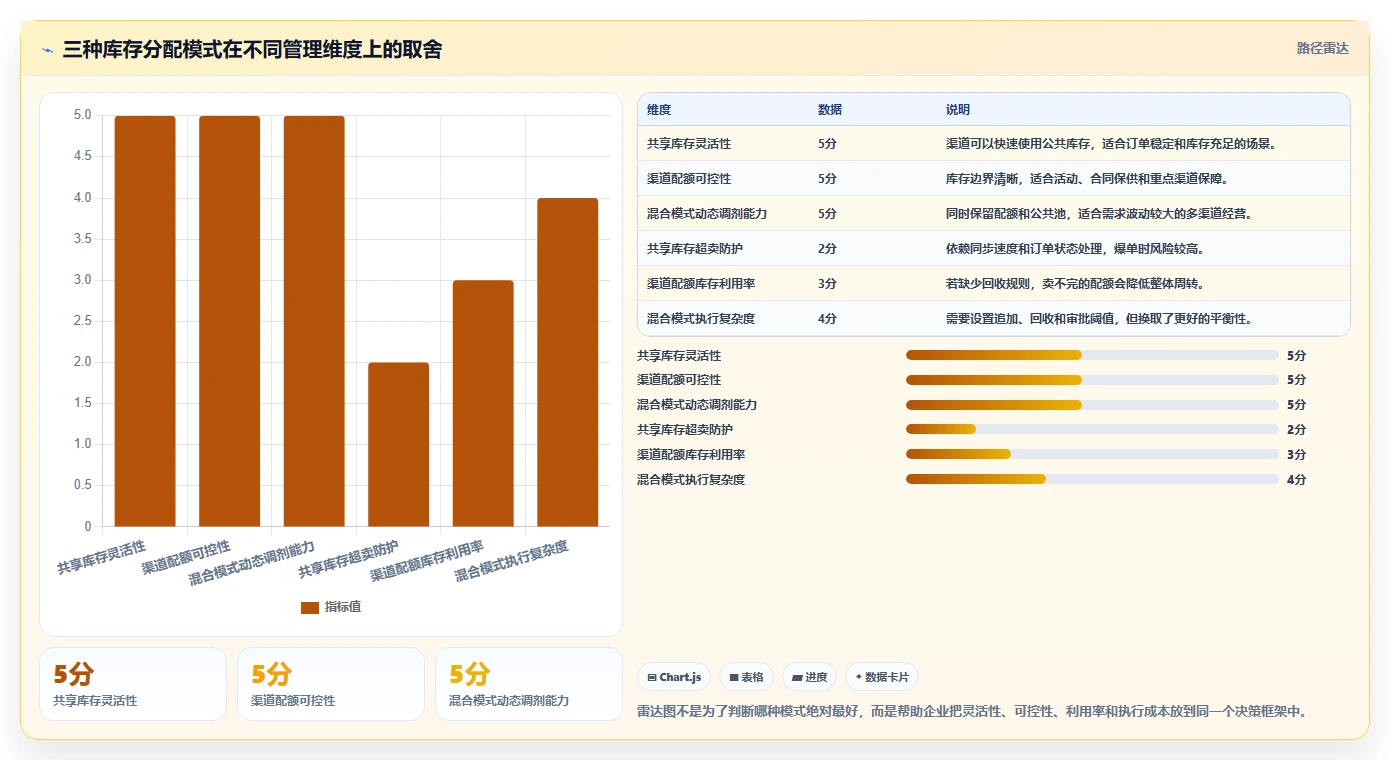Viewport: 1390px width, 760px height.
Task: Click the 共享库存超卖防护 bar in chart
Action: pos(398,444)
